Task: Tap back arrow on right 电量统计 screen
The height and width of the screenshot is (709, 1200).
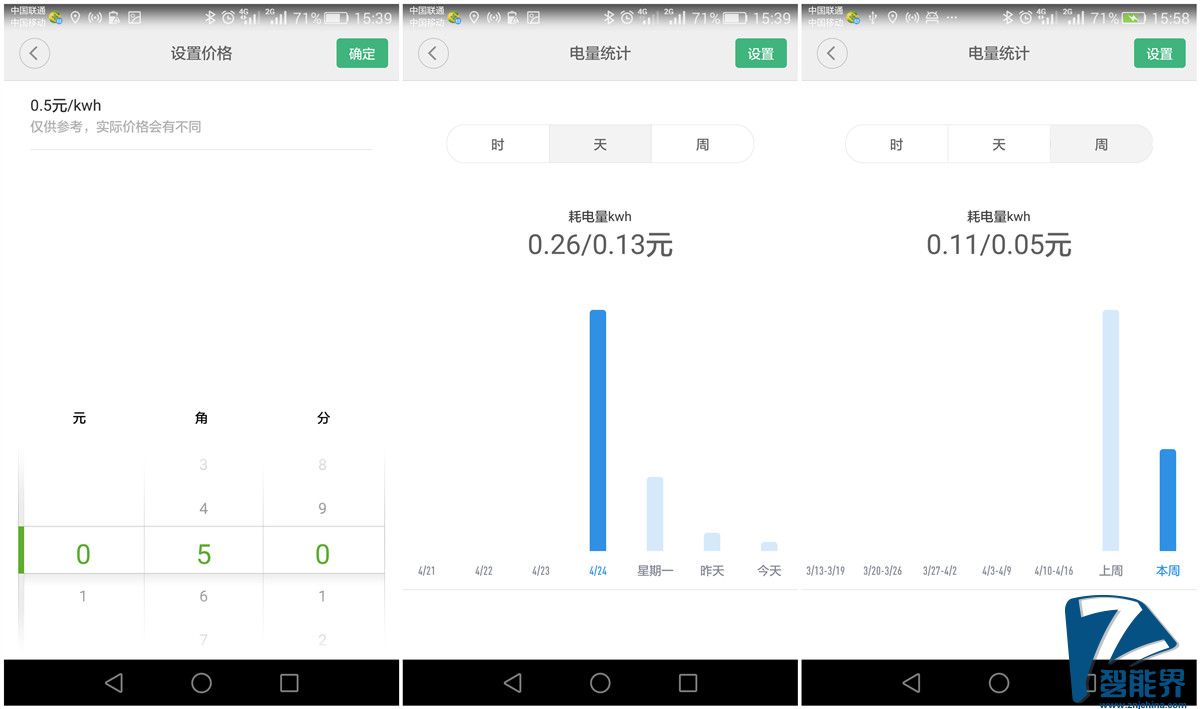Action: tap(831, 54)
